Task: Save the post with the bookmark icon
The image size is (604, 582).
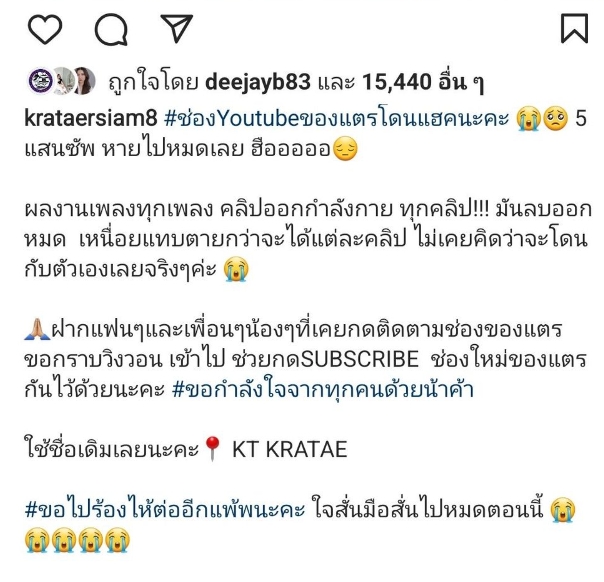Action: point(574,28)
